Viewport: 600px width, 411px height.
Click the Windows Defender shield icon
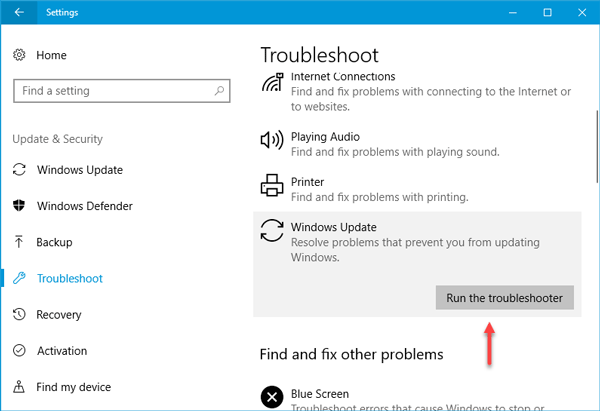click(20, 206)
